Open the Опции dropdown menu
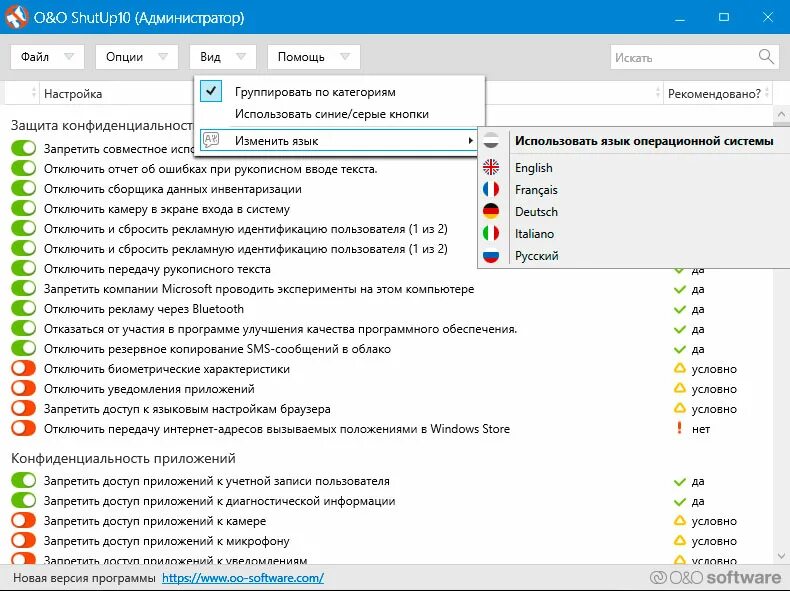 click(x=137, y=56)
